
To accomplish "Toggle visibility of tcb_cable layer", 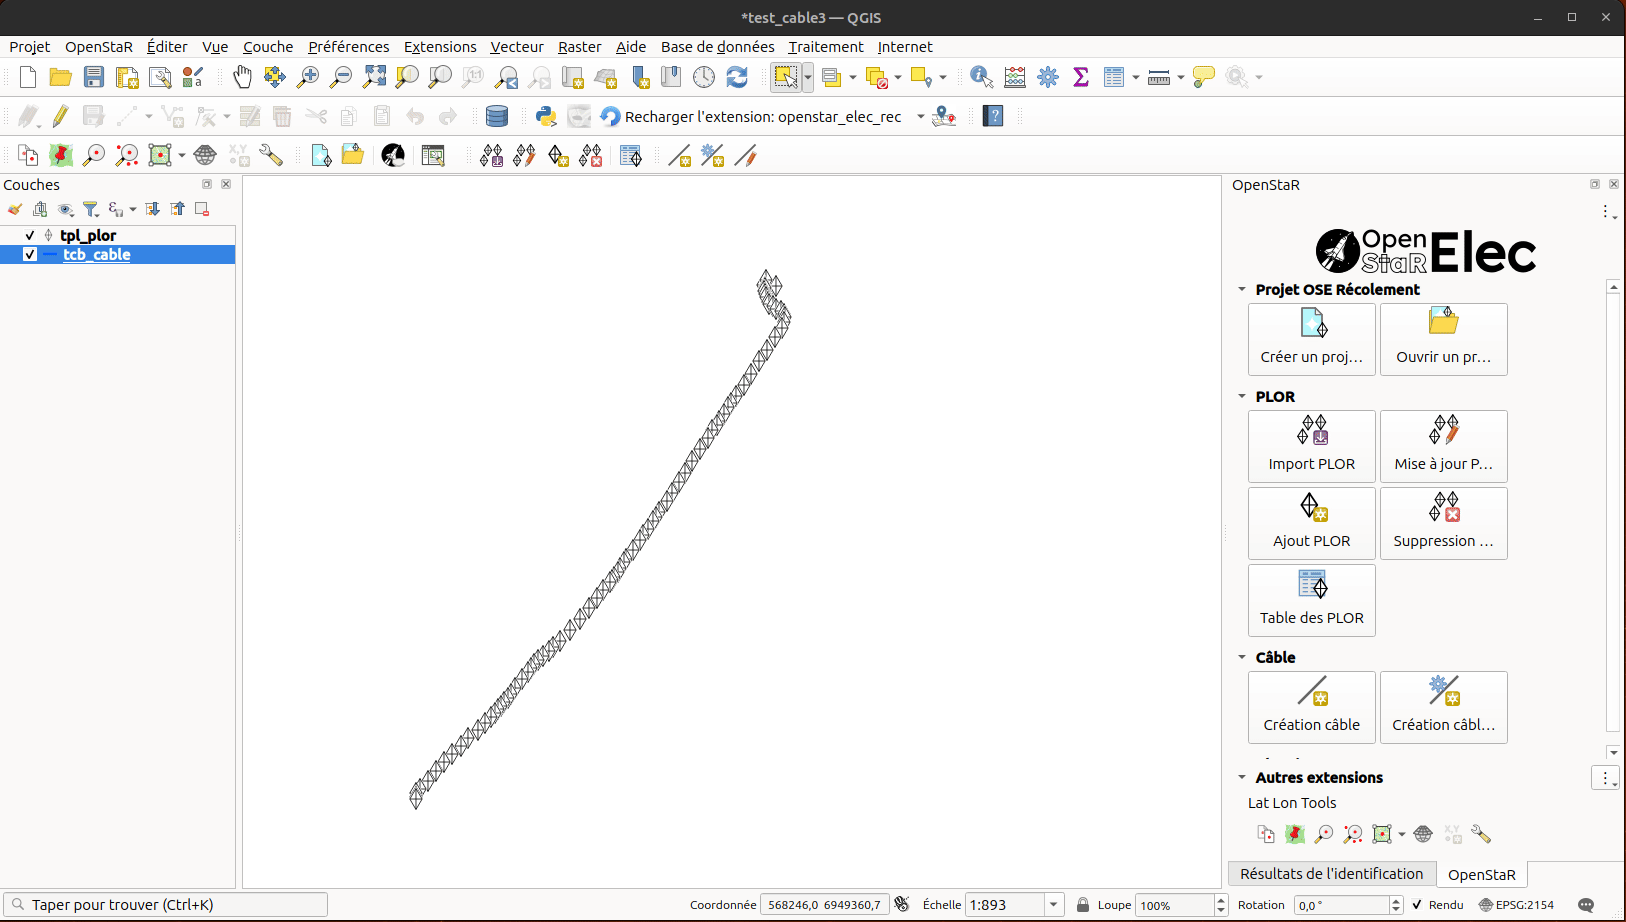I will (30, 254).
